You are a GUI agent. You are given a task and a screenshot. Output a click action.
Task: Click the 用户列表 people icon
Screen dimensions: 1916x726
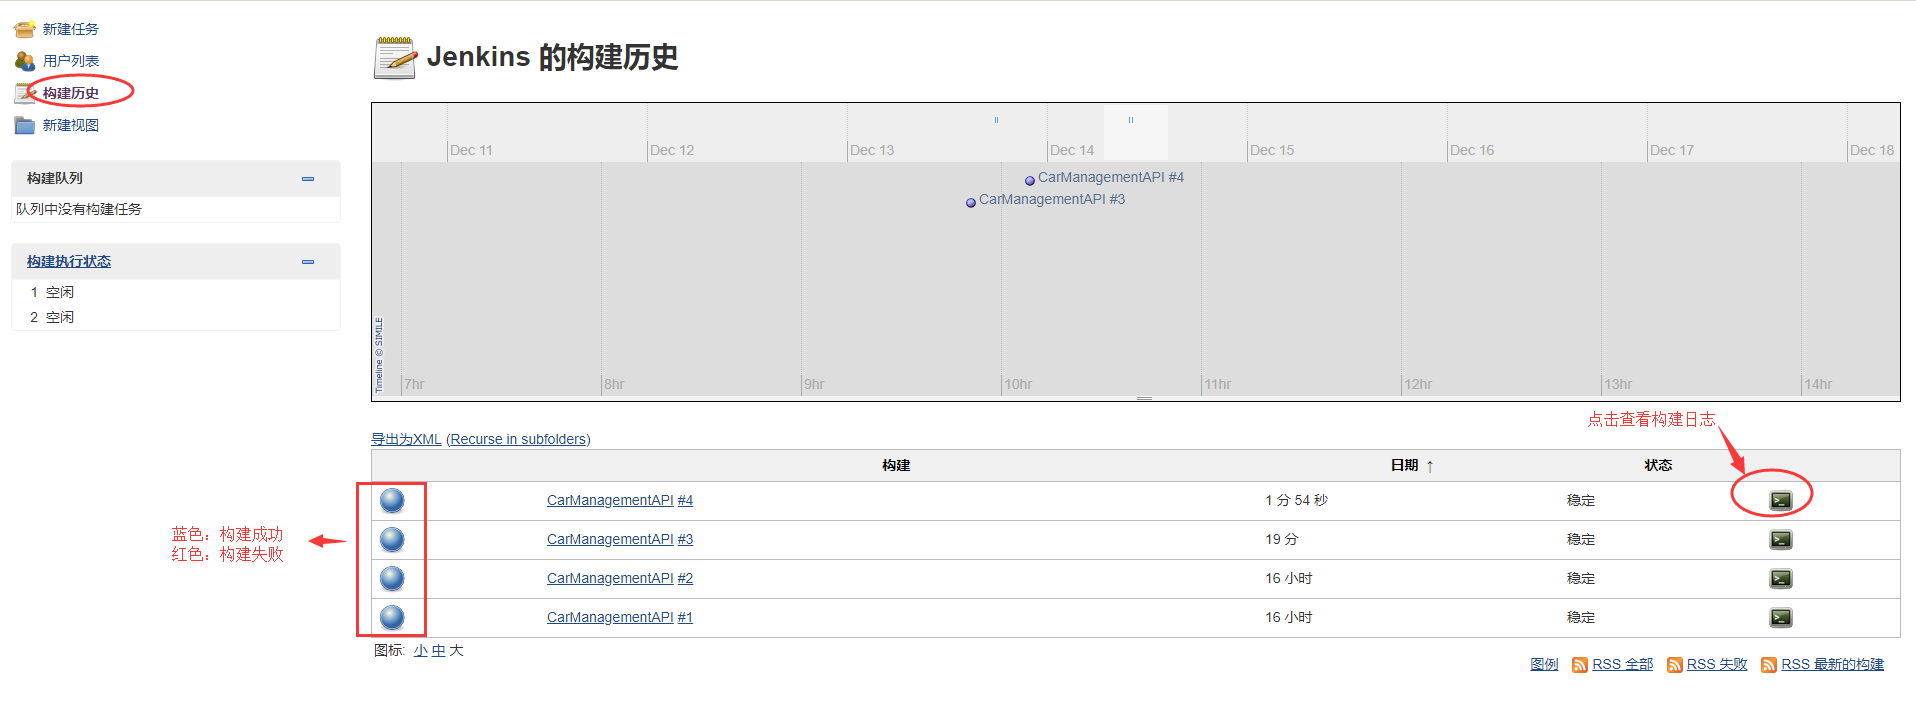(25, 61)
